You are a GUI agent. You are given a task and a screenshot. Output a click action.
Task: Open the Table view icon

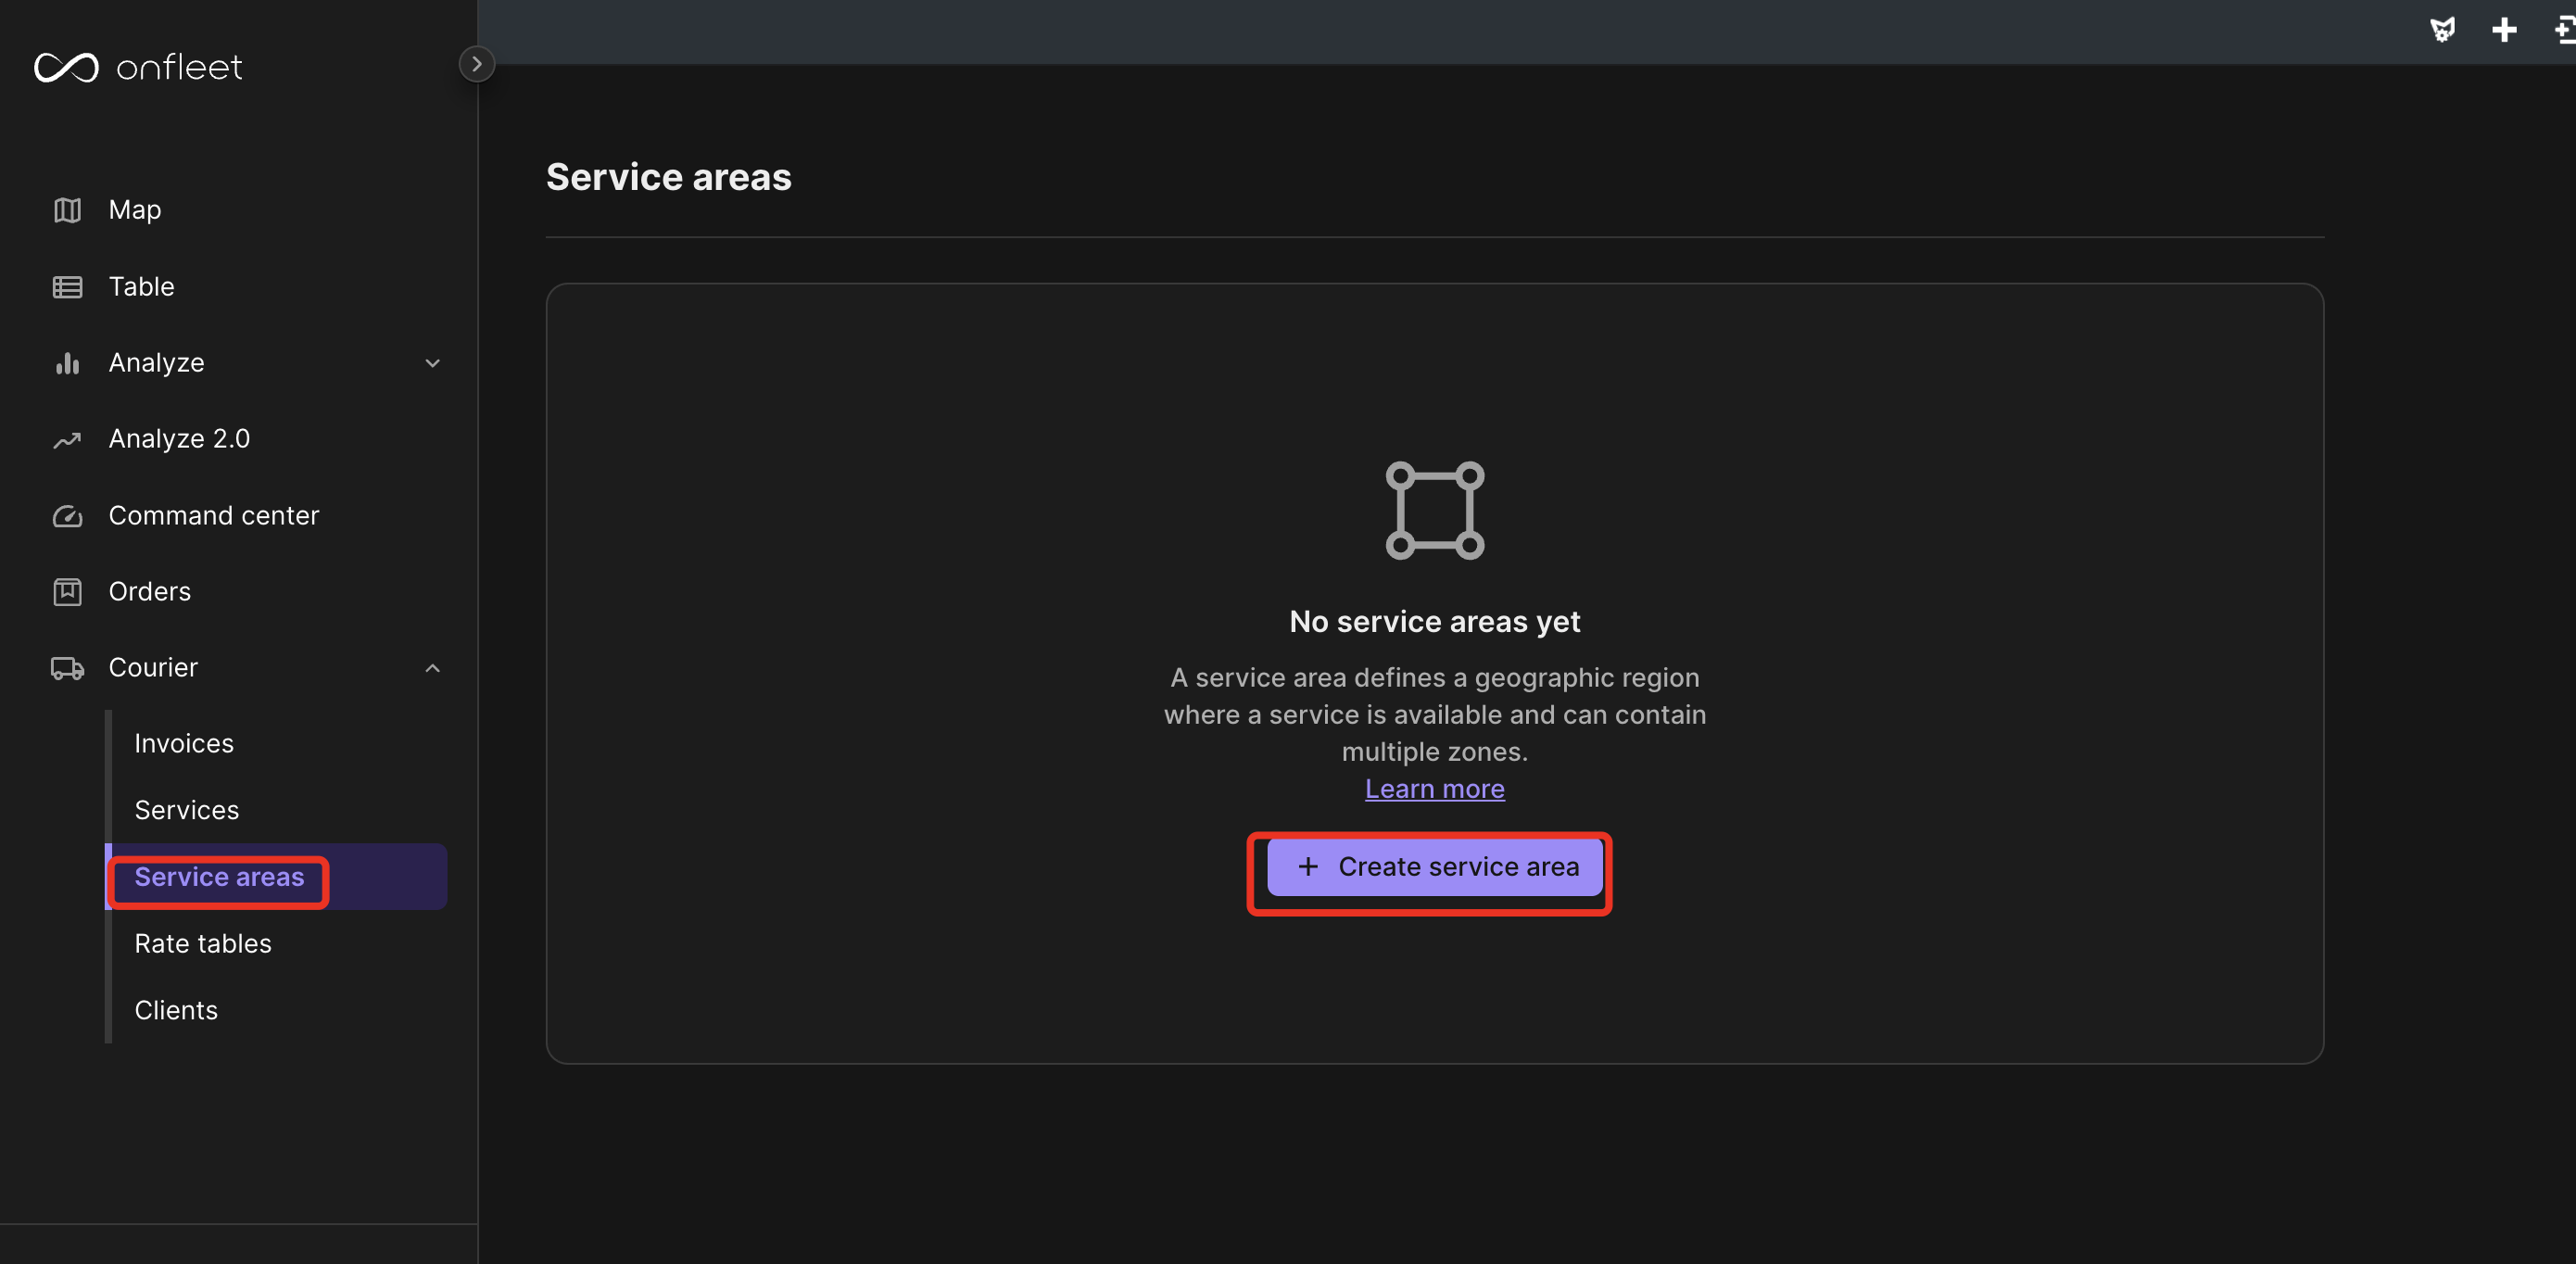(67, 287)
